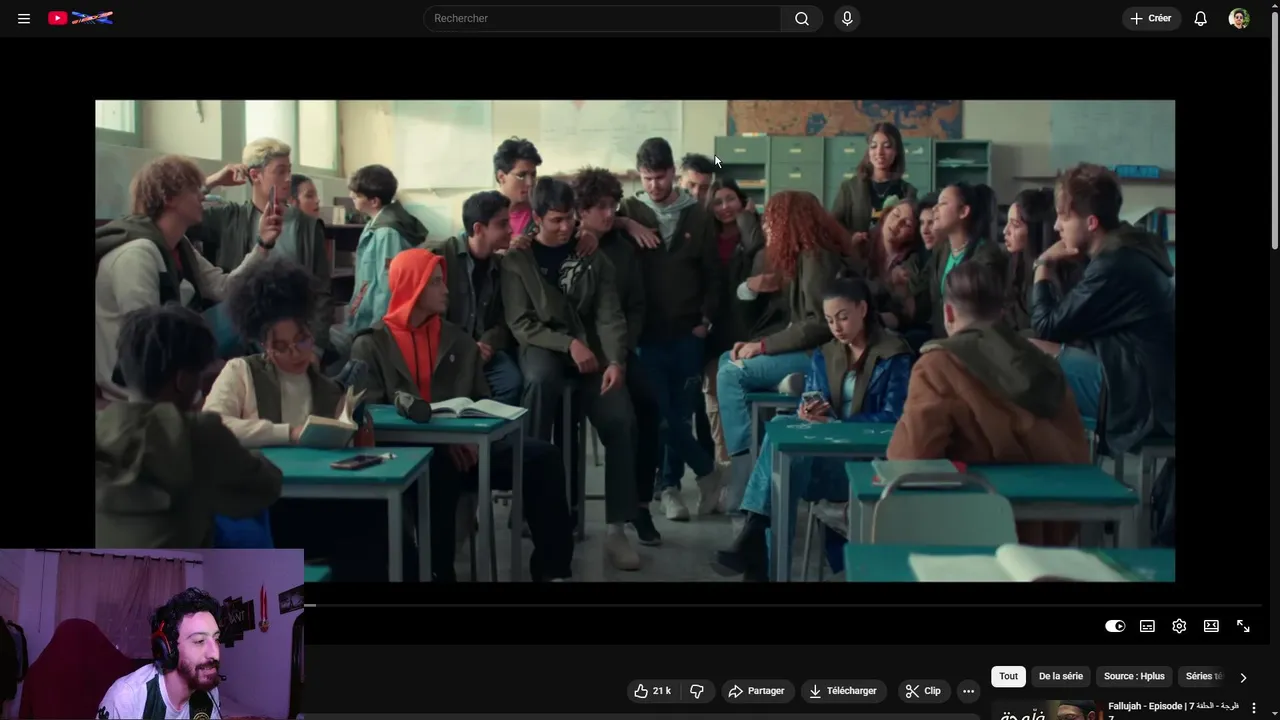Select the Source : Hplus chip

click(x=1134, y=676)
